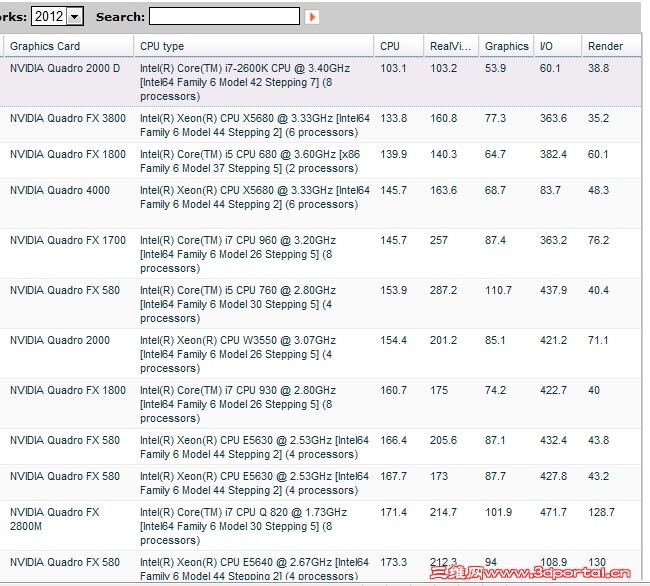
Task: Click I/O value 382.4
Action: [x=553, y=154]
